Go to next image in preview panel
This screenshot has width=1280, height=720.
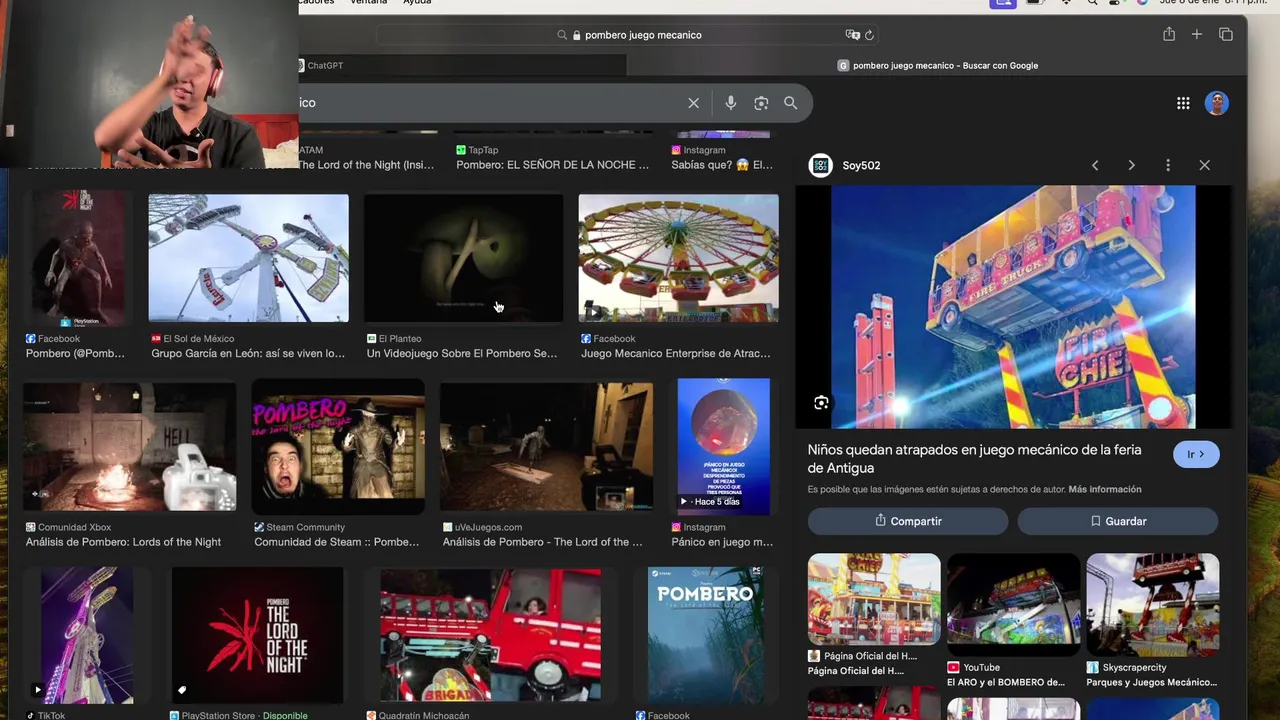[x=1131, y=166]
